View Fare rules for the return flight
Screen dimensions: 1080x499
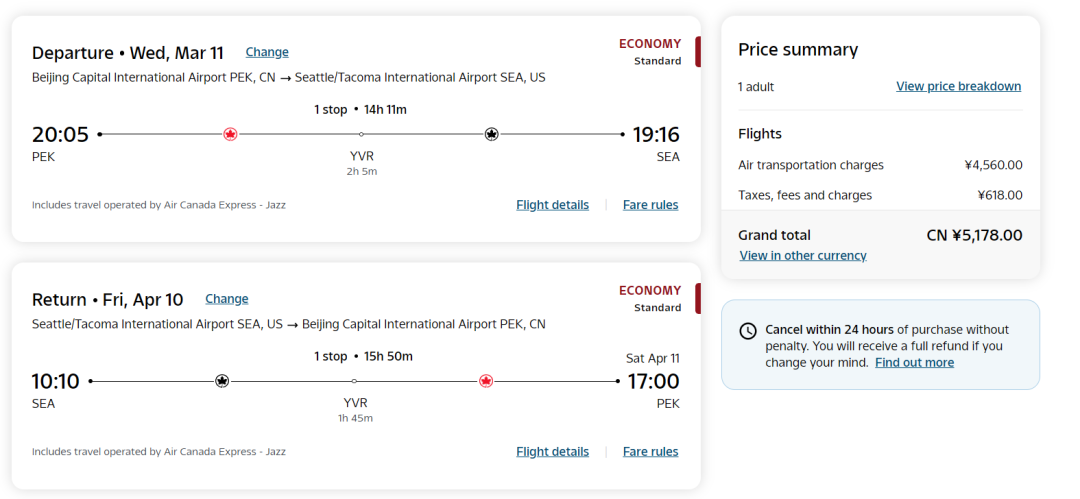(650, 452)
